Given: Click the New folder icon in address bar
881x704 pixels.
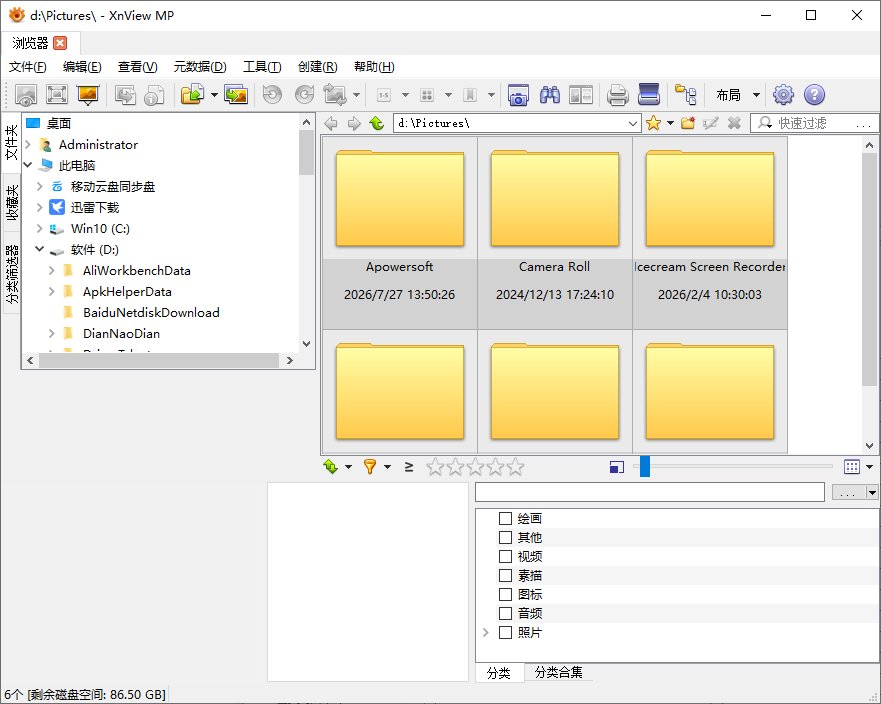Looking at the screenshot, I should coord(688,123).
